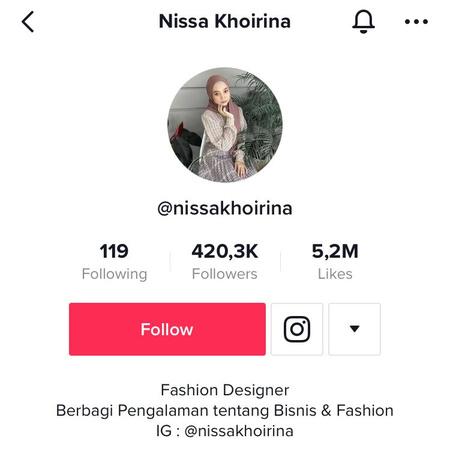
Task: Tap the Followers label
Action: click(x=225, y=274)
